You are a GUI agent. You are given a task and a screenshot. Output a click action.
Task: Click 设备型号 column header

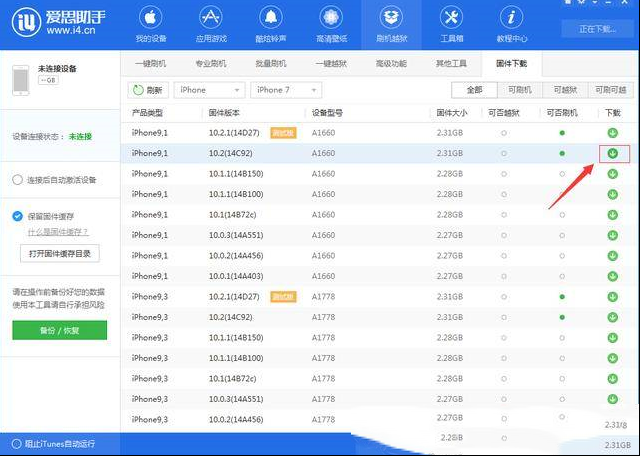tap(327, 113)
